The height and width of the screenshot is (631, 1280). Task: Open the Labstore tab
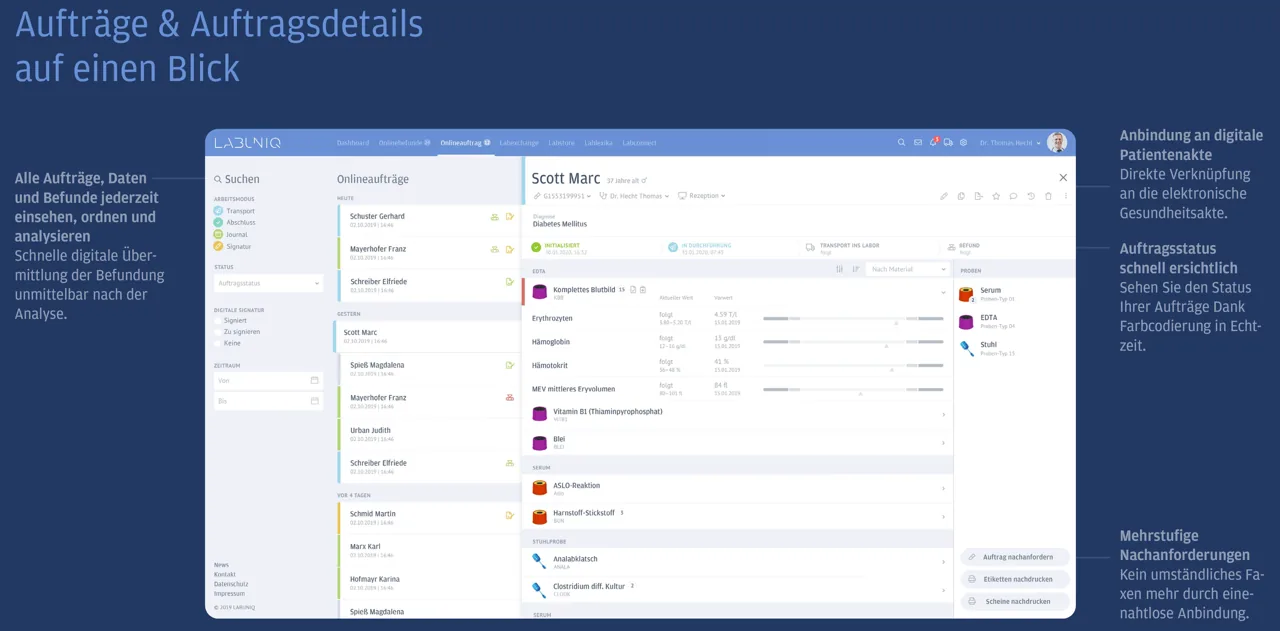coord(561,143)
